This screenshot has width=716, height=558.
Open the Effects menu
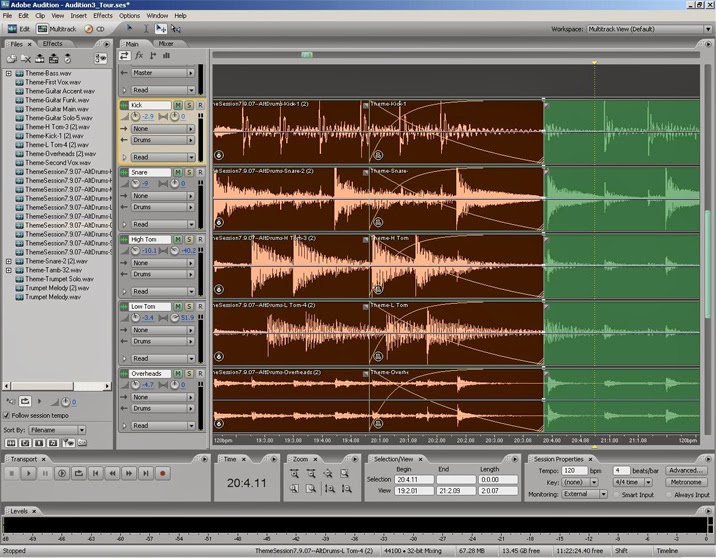103,16
